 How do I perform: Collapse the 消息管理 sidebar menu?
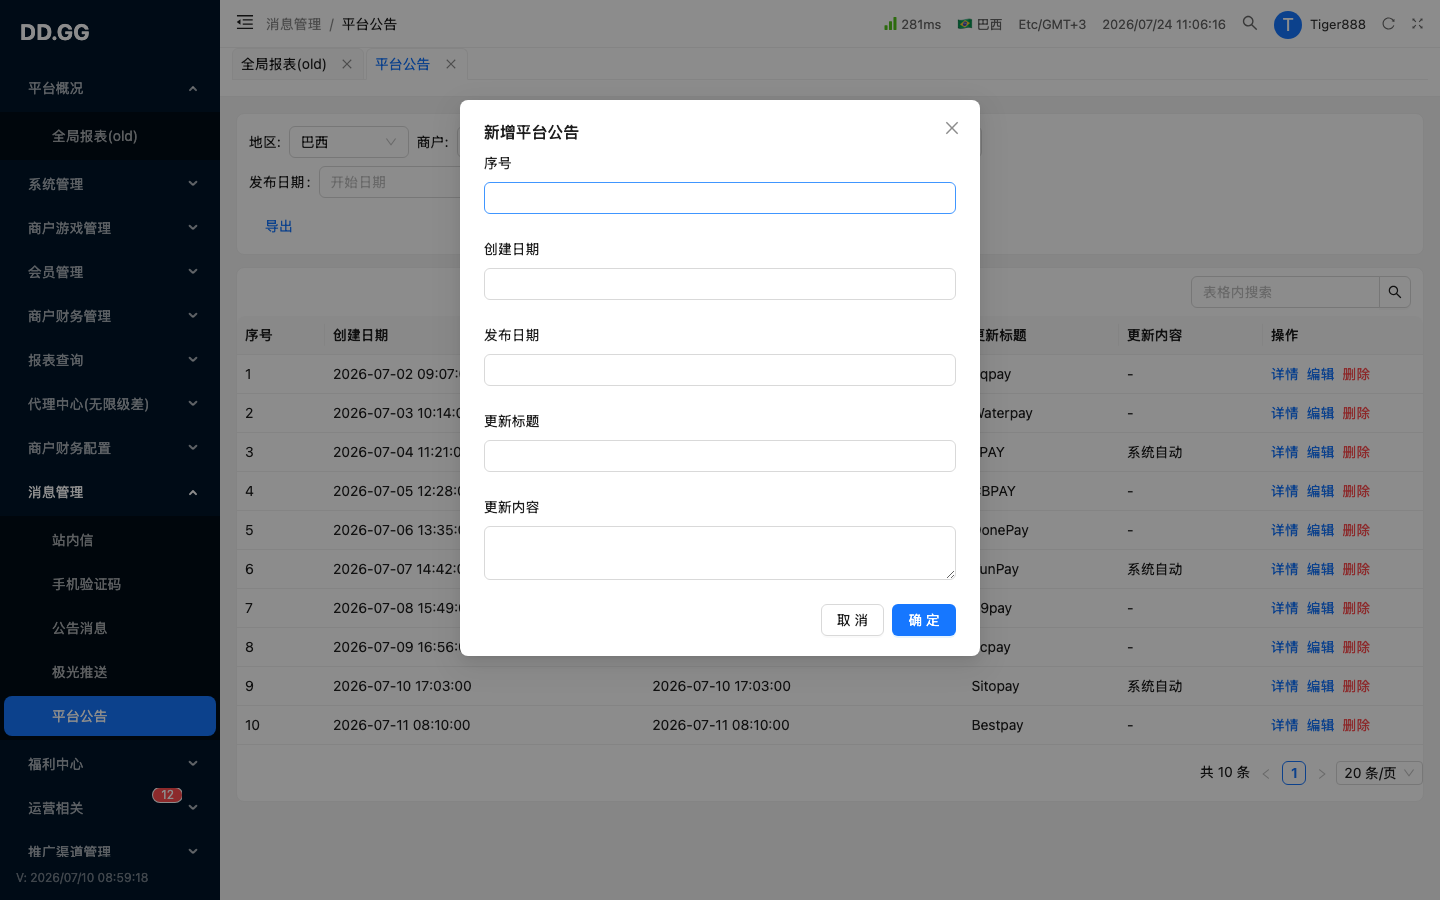tap(110, 492)
